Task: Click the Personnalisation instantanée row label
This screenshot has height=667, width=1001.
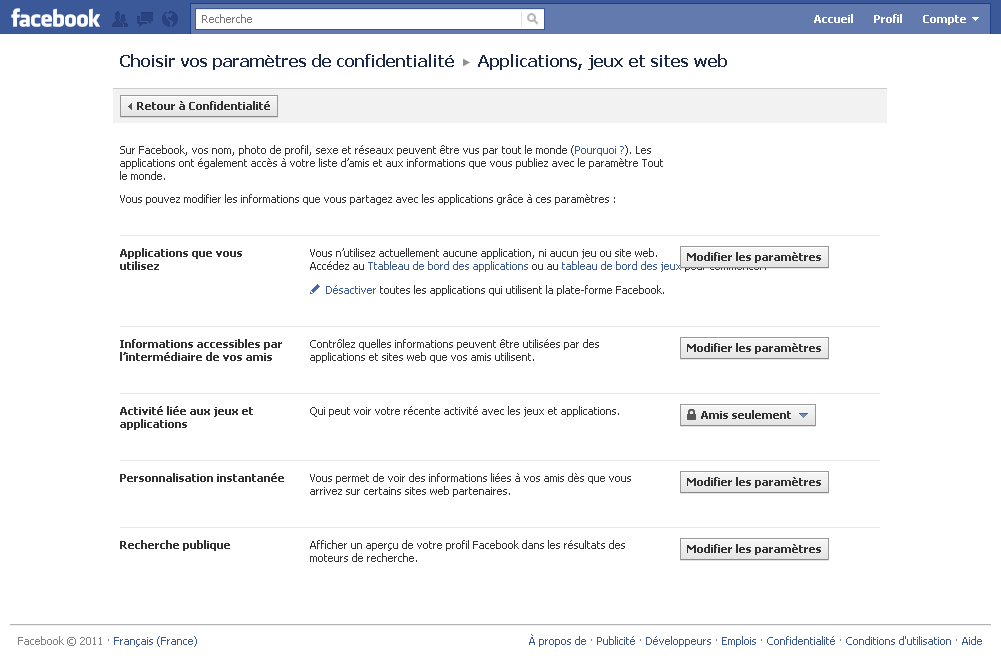Action: (202, 478)
